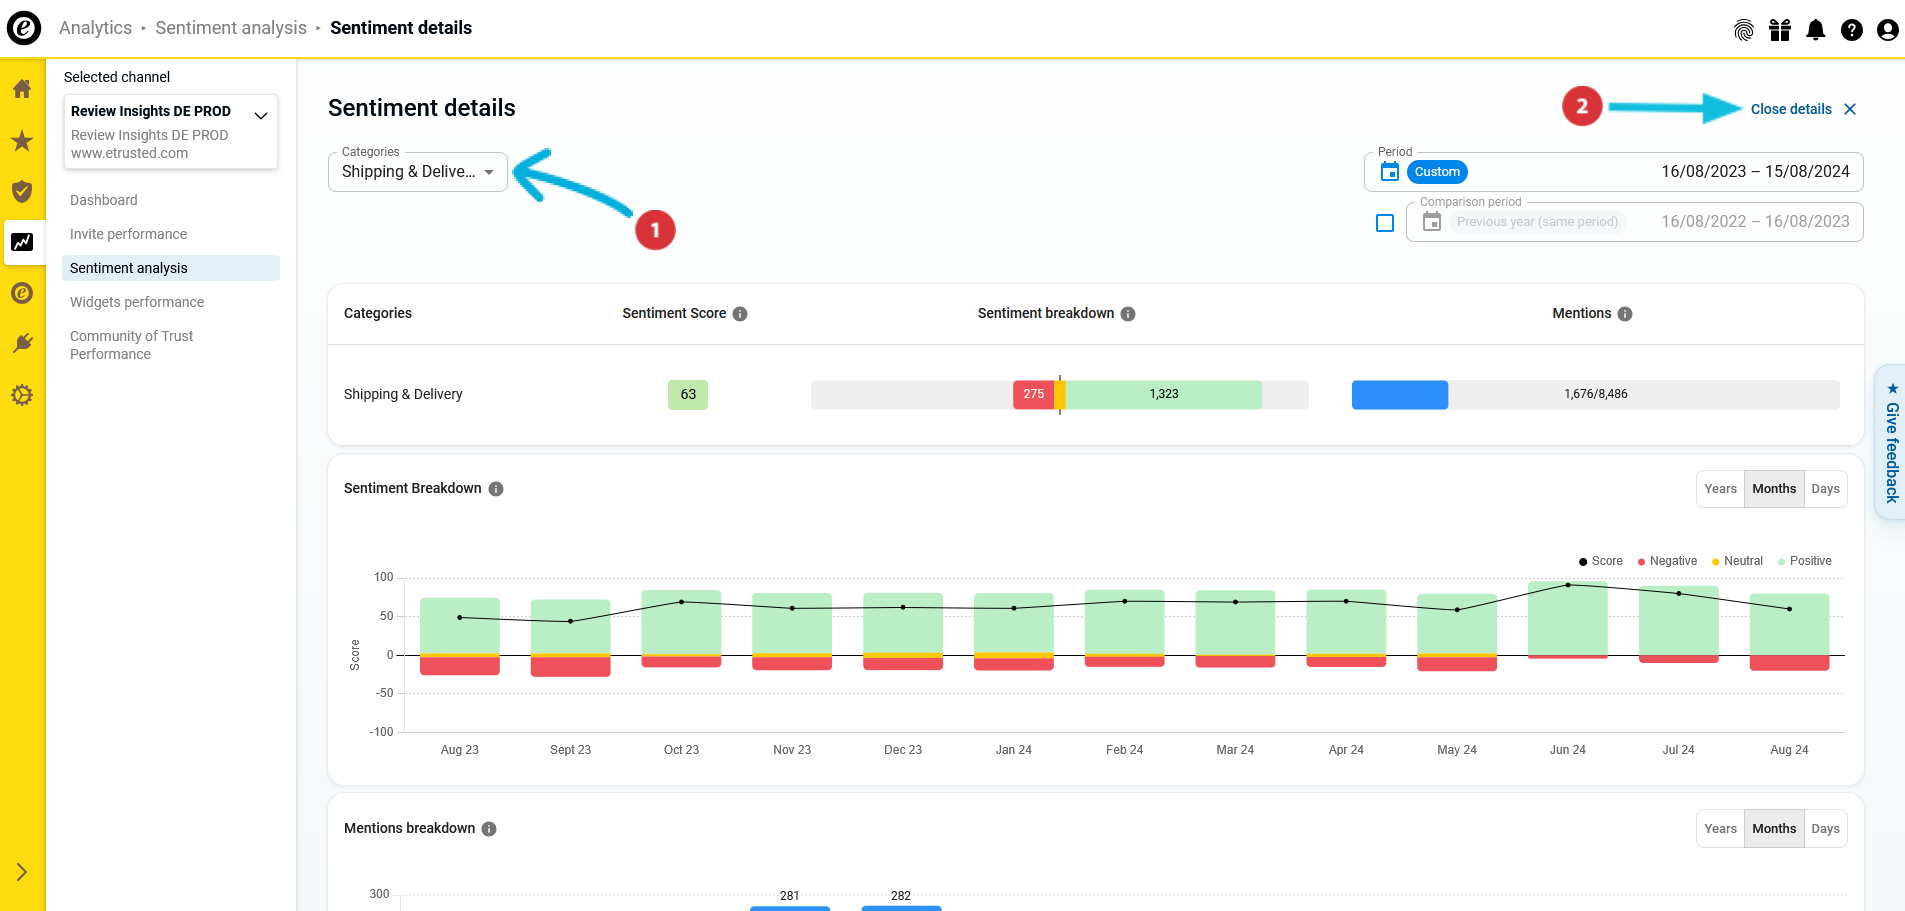
Task: Open the Custom period selector
Action: (x=1437, y=172)
